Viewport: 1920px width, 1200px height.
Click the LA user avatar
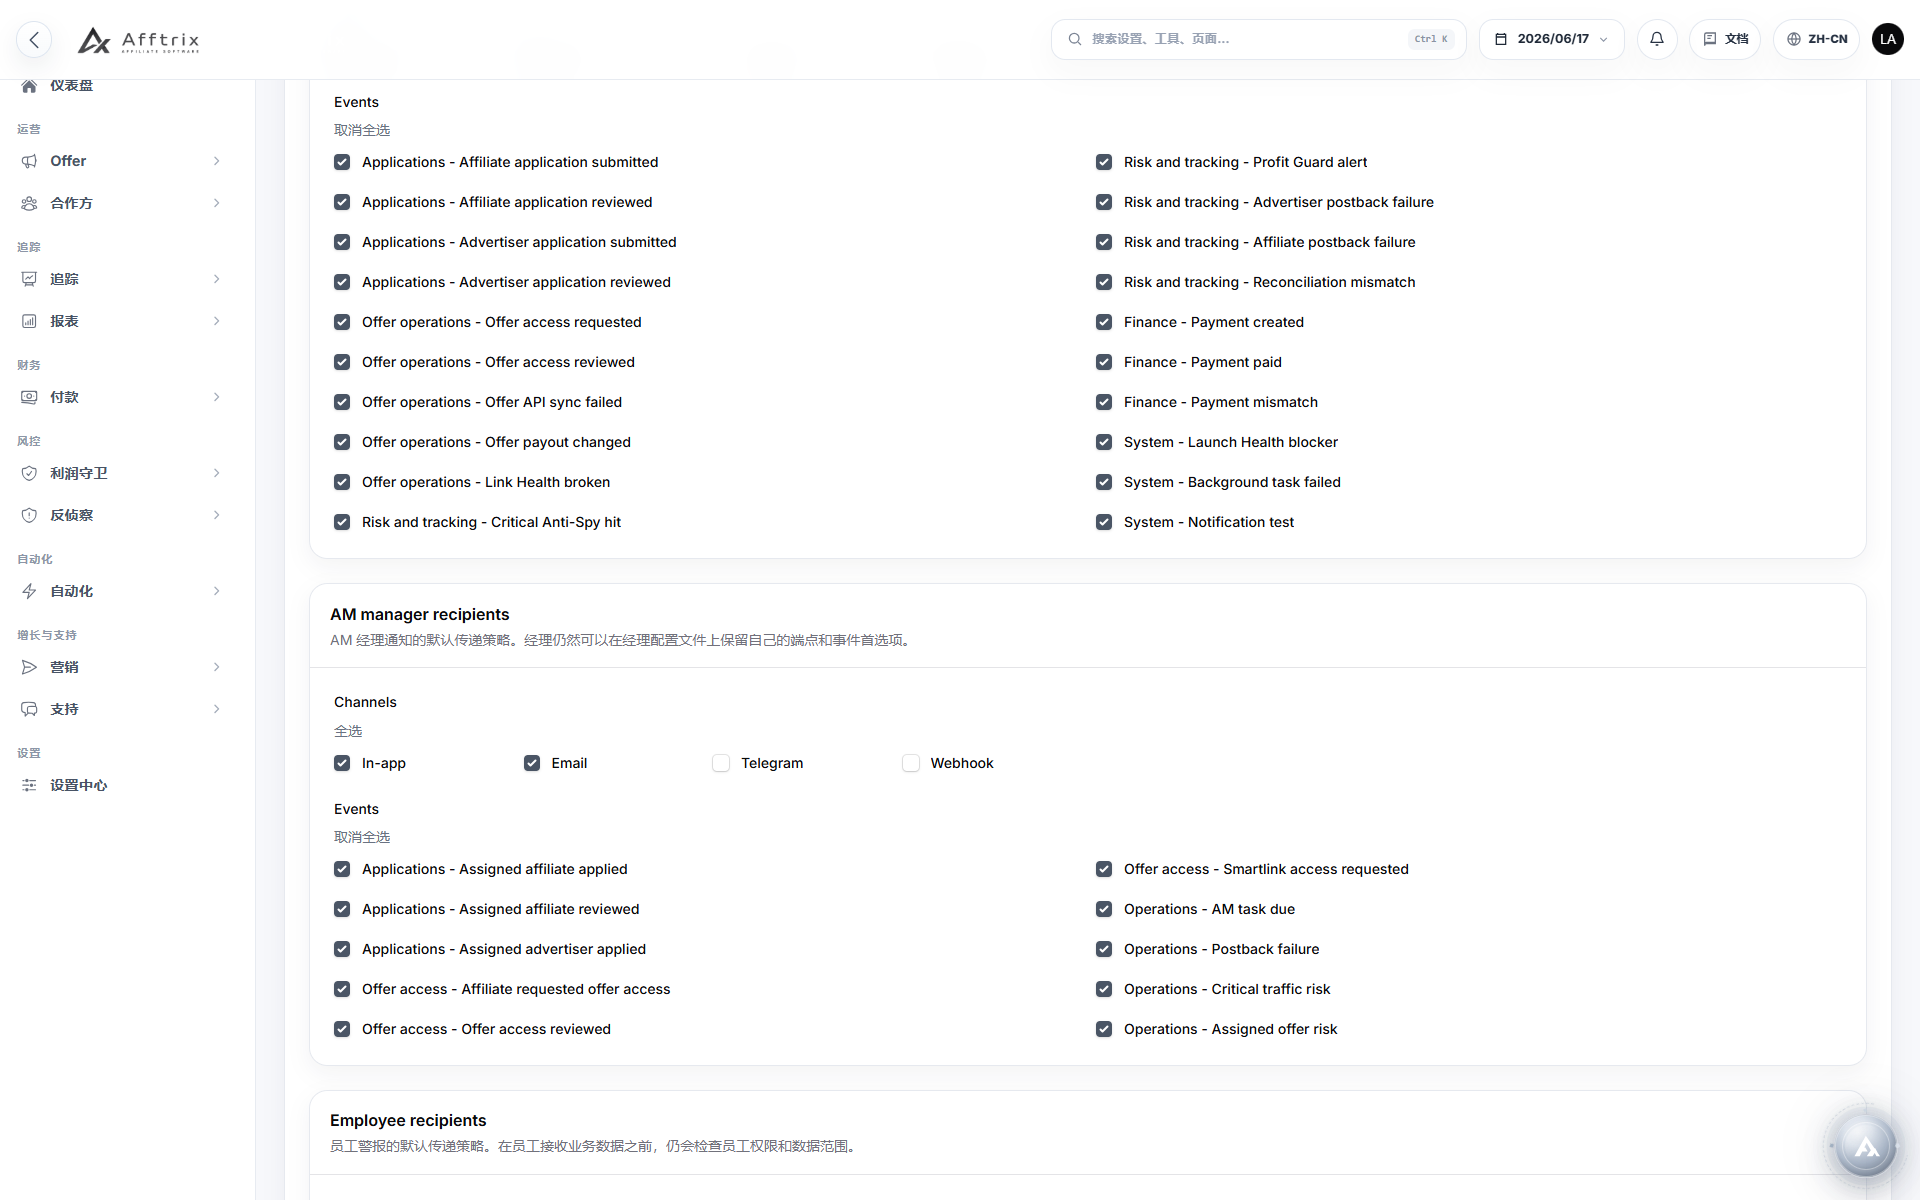1887,39
